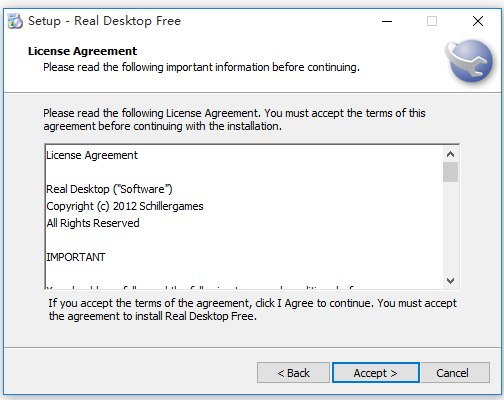The image size is (504, 400).
Task: Click the 'If you accept the terms' instruction text
Action: point(252,310)
